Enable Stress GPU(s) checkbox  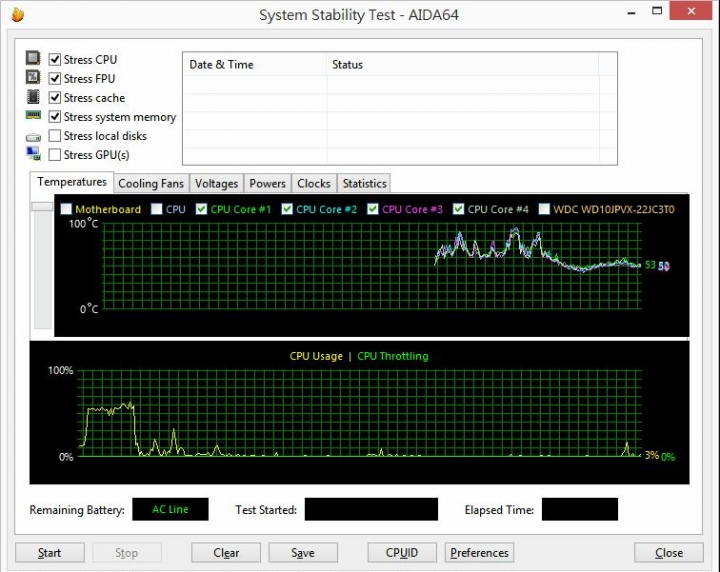[x=55, y=155]
